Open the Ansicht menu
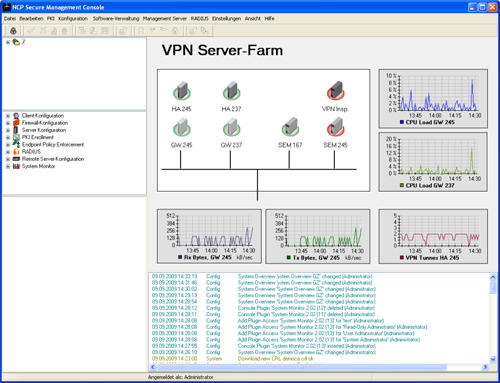This screenshot has height=383, width=500. point(253,19)
